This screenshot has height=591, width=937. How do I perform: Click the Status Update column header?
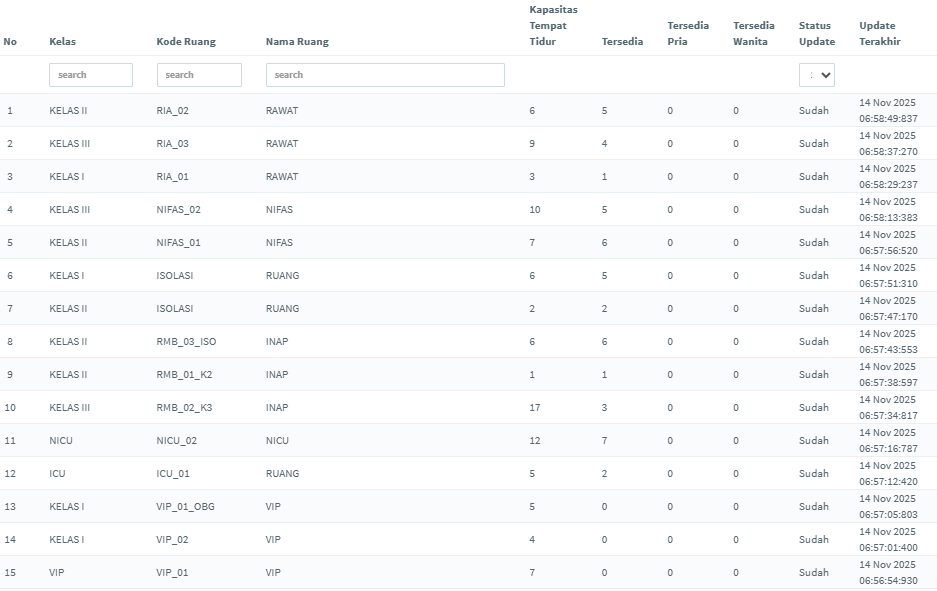point(816,33)
